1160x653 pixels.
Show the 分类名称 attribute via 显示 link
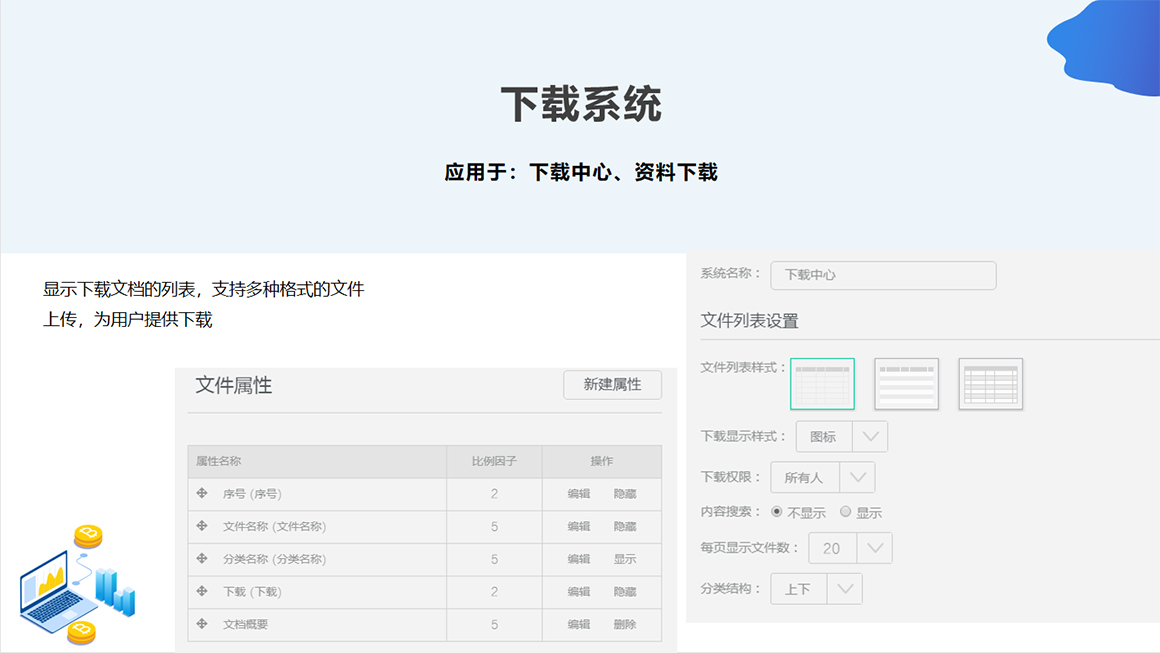coord(625,559)
